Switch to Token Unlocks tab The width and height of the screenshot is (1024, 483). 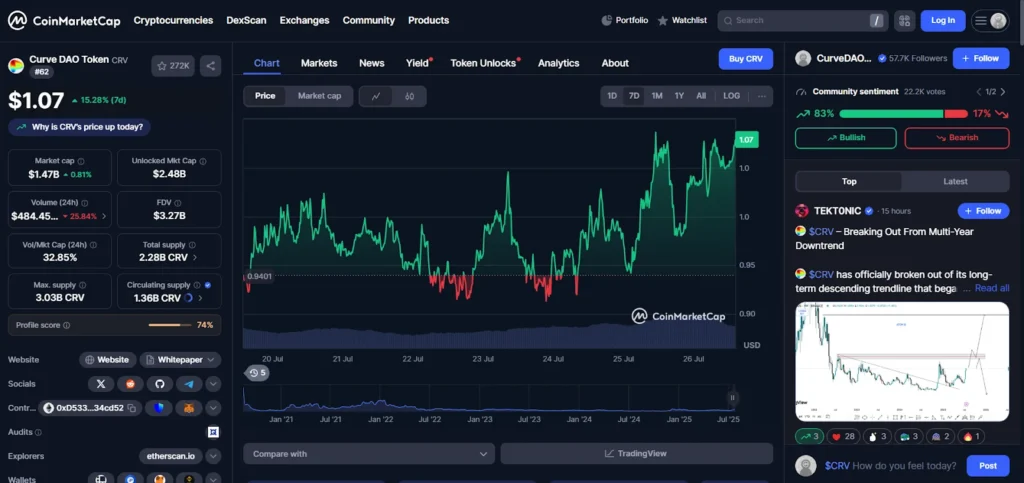(483, 63)
